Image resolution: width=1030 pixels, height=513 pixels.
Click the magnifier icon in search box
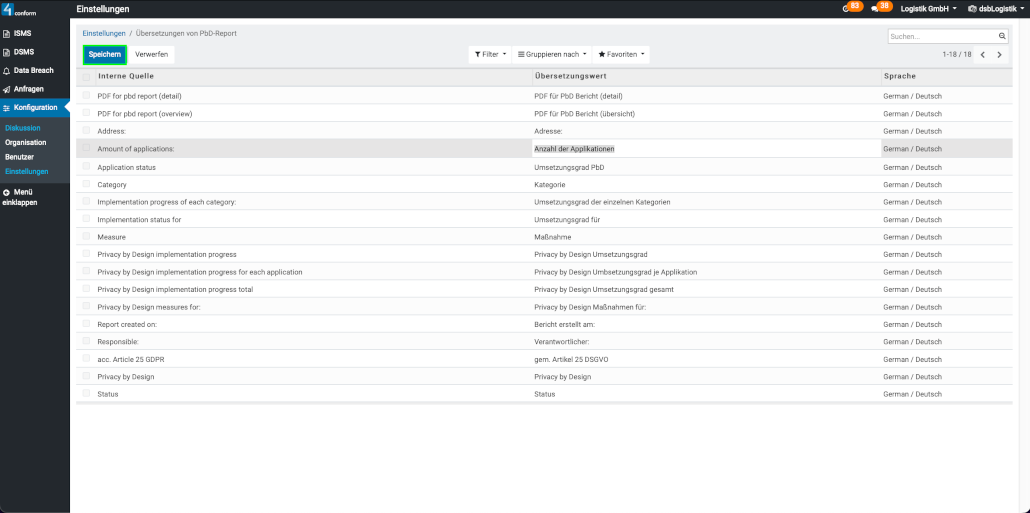[1002, 36]
